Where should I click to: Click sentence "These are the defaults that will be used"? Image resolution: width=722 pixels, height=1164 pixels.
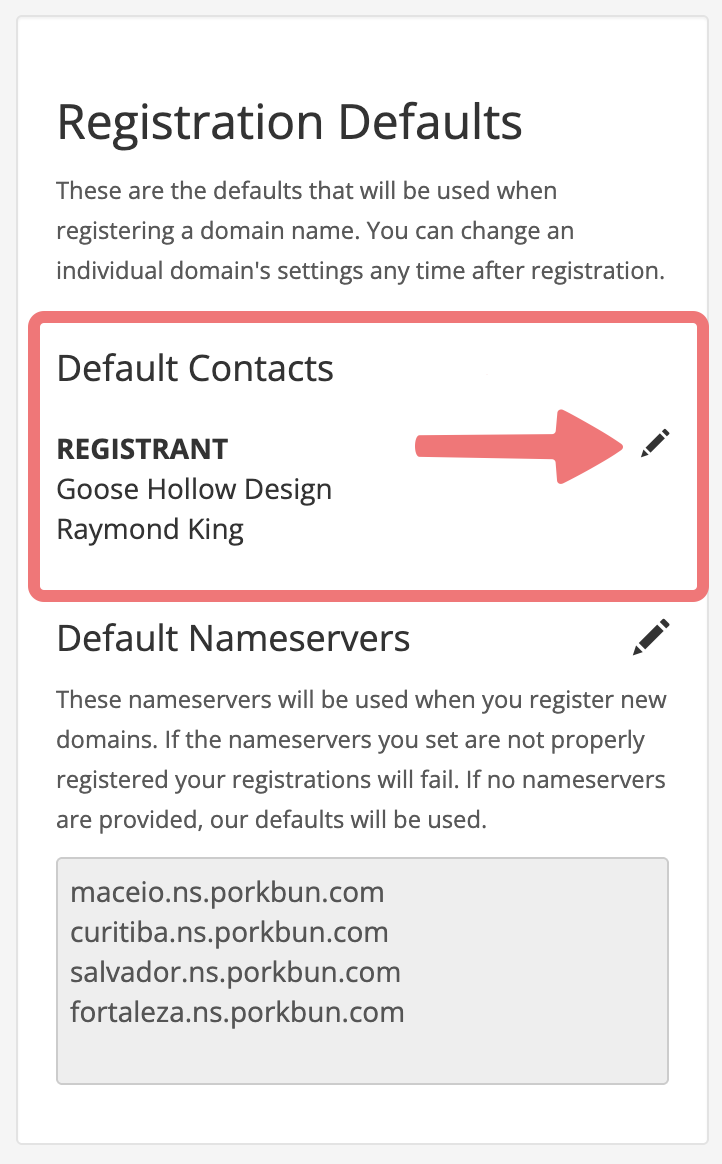[x=306, y=190]
